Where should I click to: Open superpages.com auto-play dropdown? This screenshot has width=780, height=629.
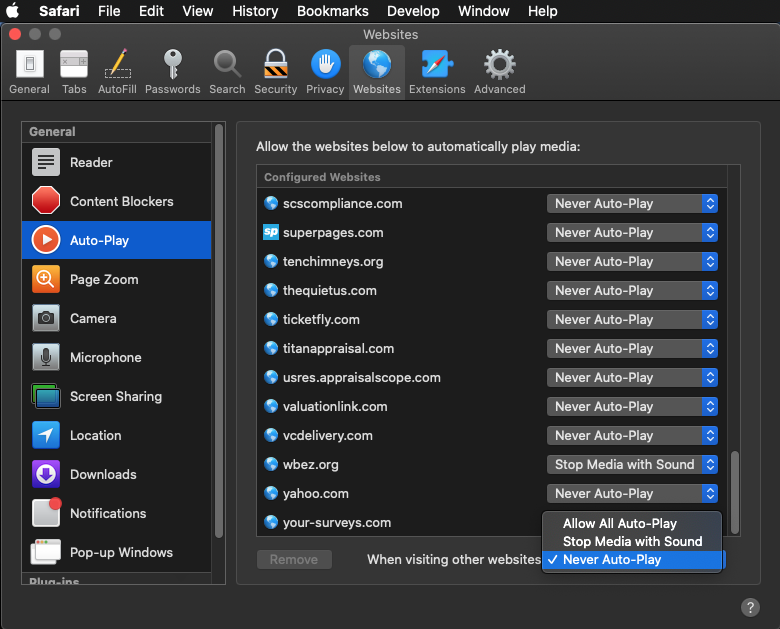632,232
